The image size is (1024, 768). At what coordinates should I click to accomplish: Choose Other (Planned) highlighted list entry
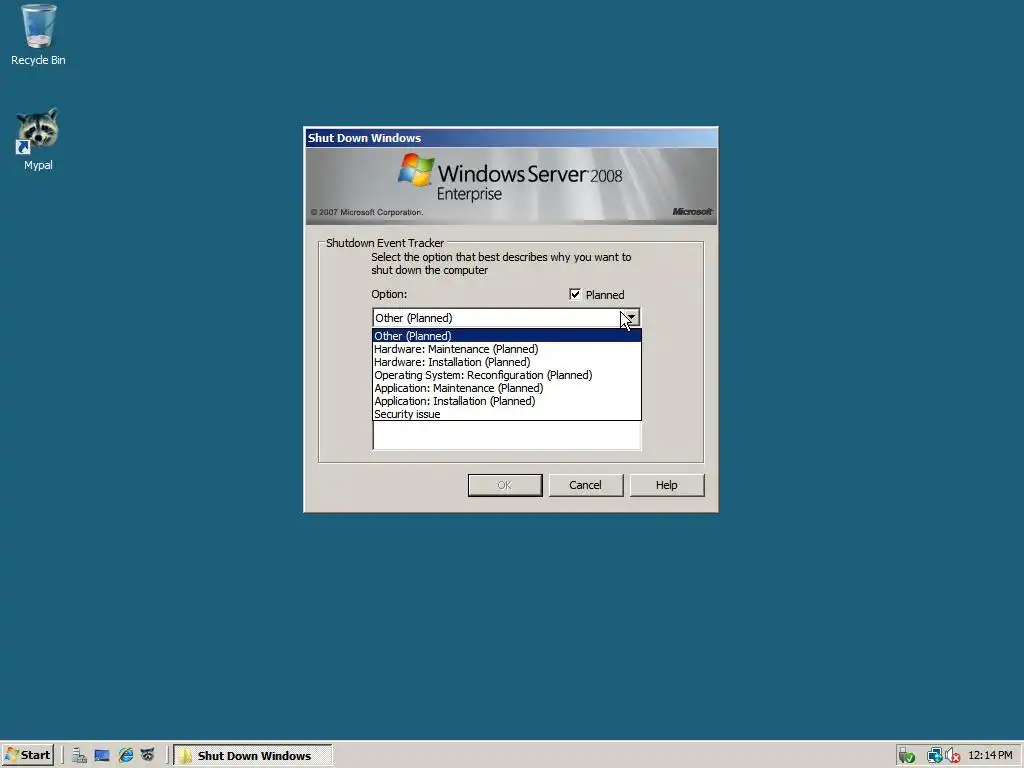(x=507, y=336)
